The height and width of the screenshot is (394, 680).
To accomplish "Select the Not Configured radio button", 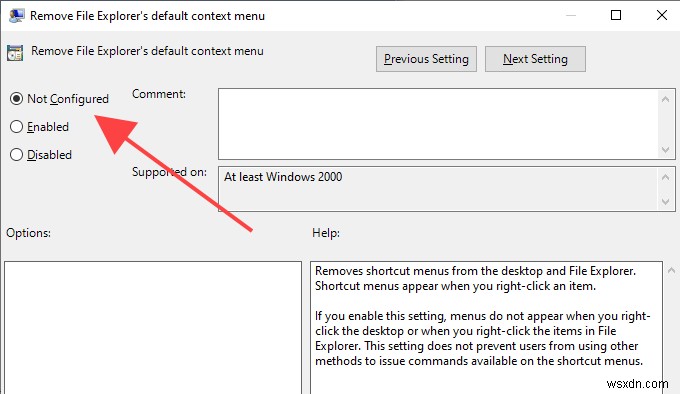I will [16, 99].
